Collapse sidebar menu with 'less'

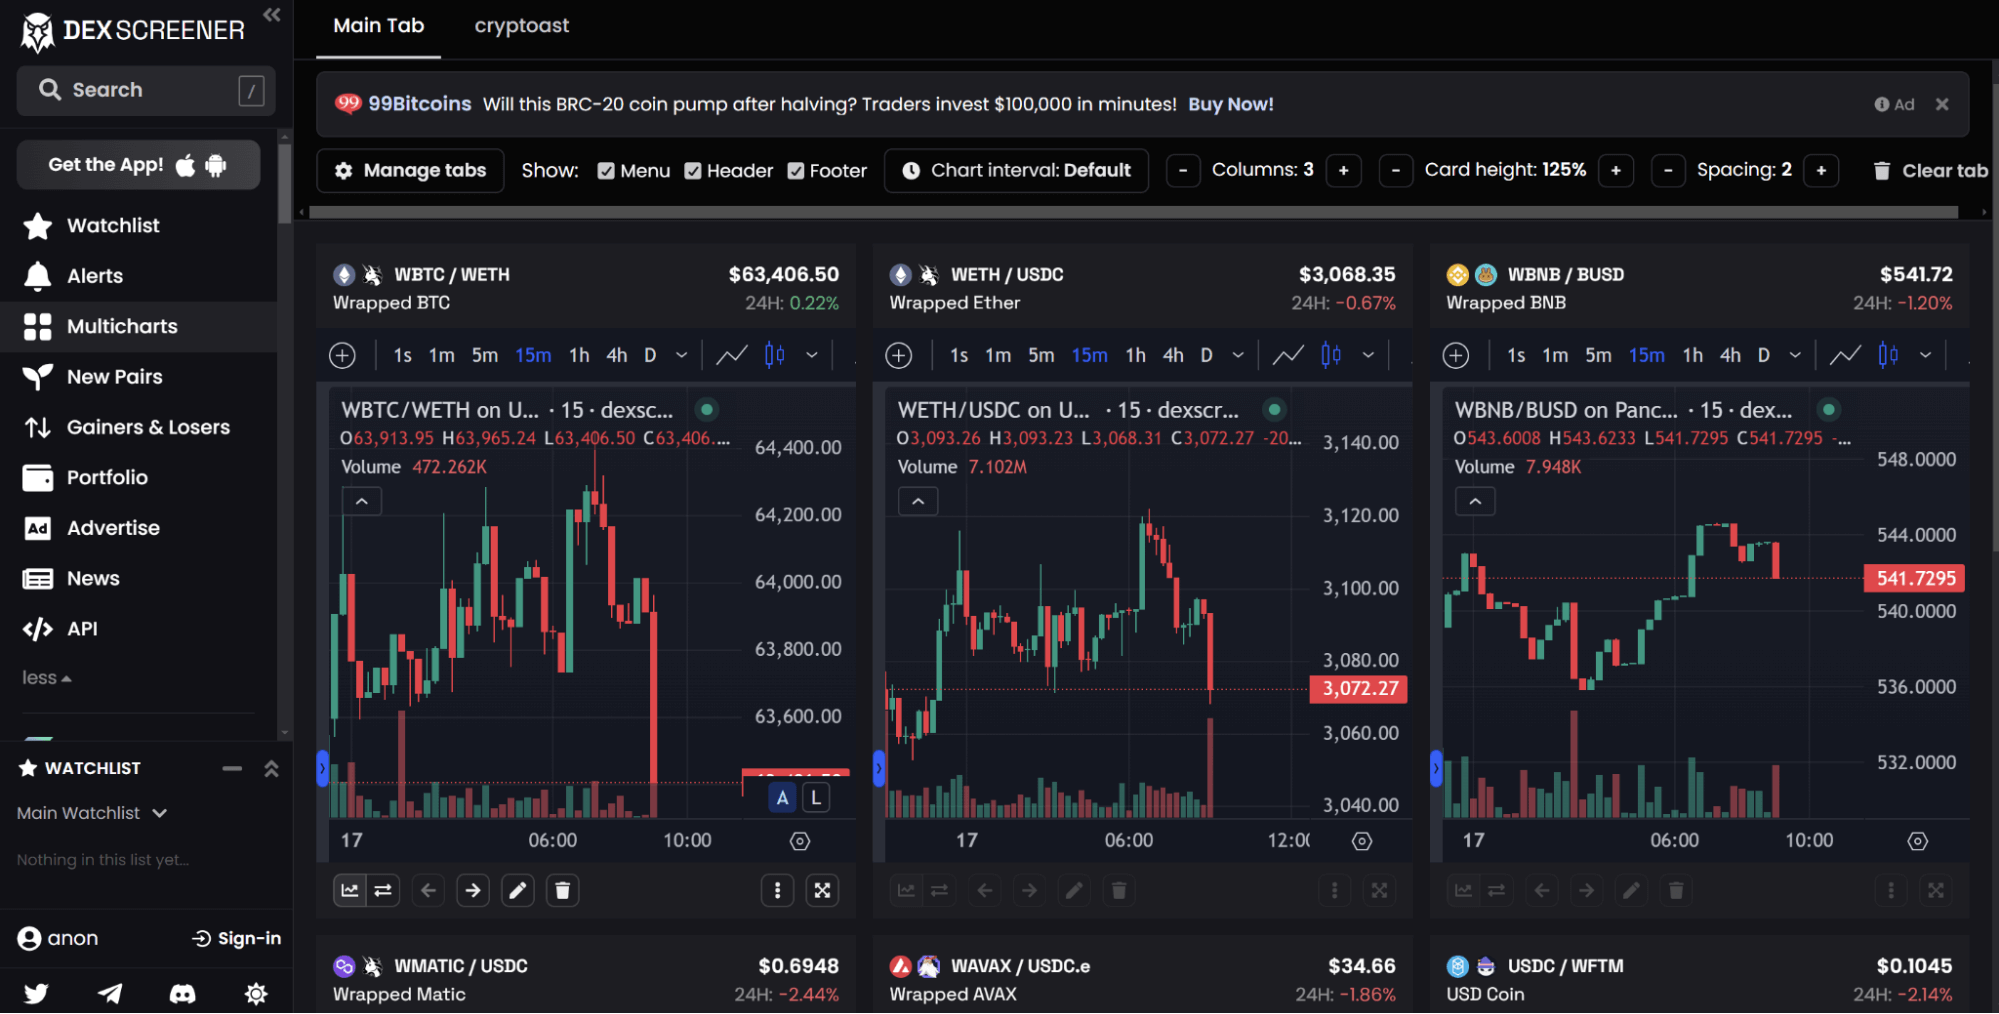tap(46, 678)
